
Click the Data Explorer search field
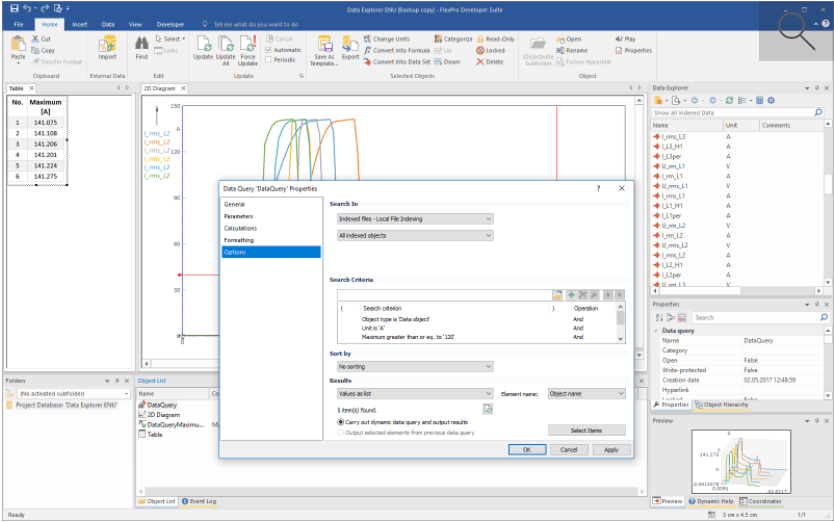pos(733,113)
